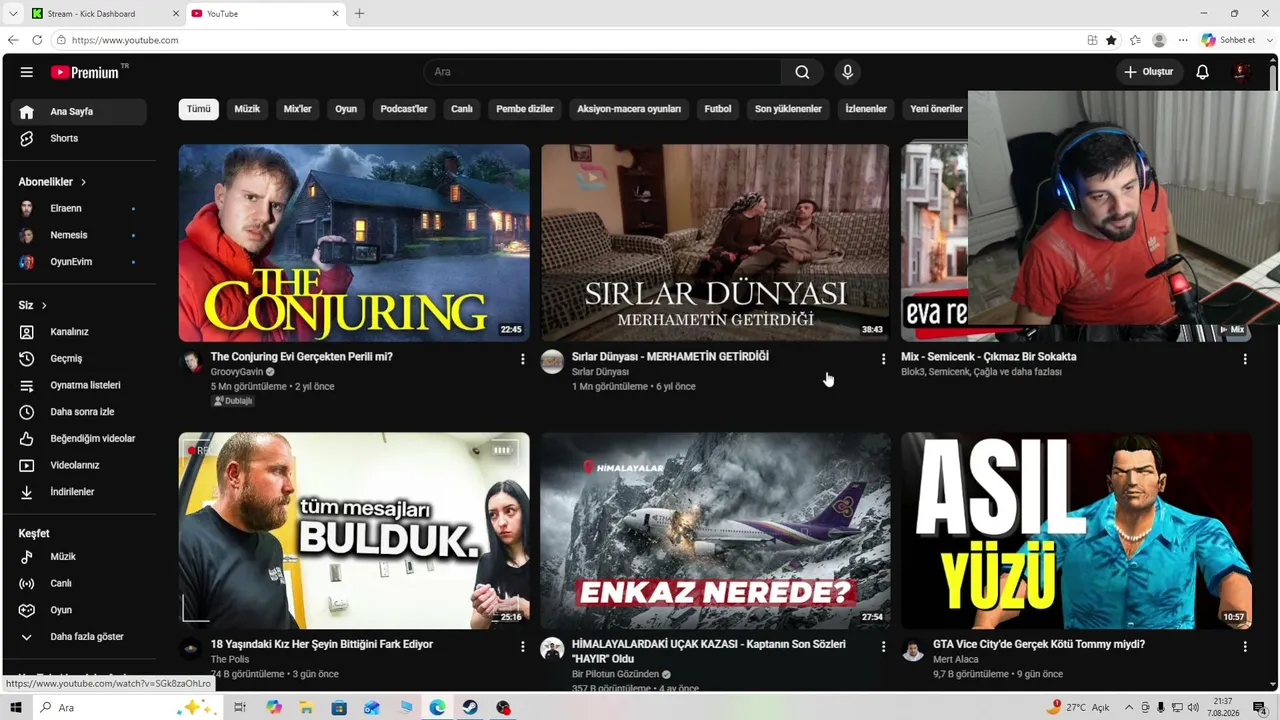Open the browser settings ellipsis menu
This screenshot has width=1280, height=720.
[1183, 40]
